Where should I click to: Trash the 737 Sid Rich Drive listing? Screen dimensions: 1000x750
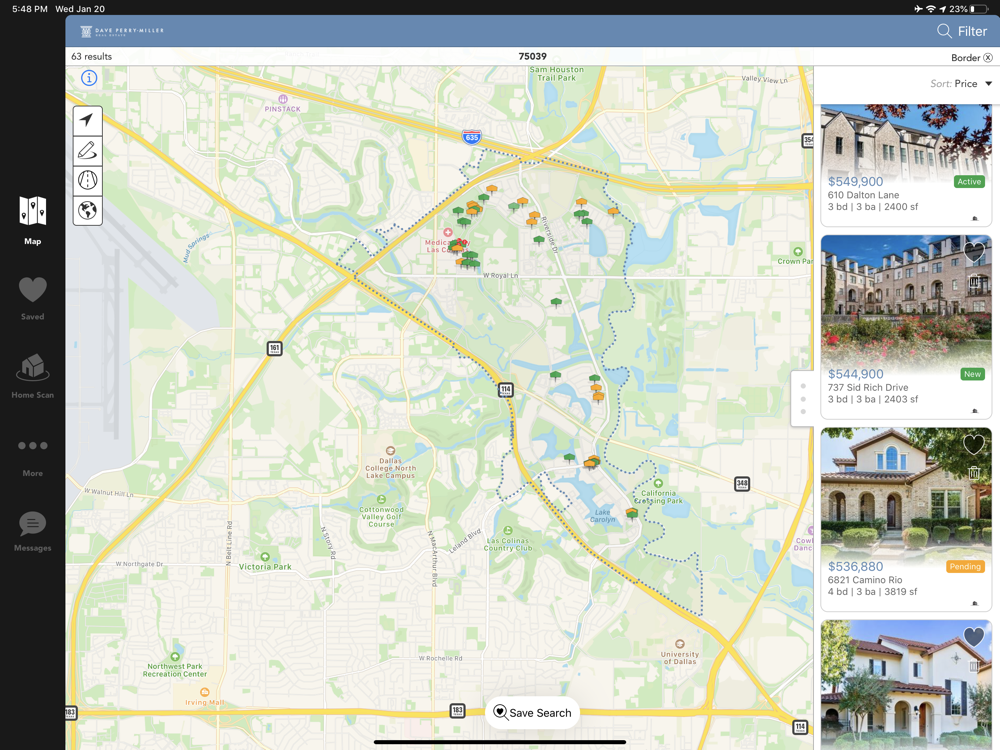point(973,281)
